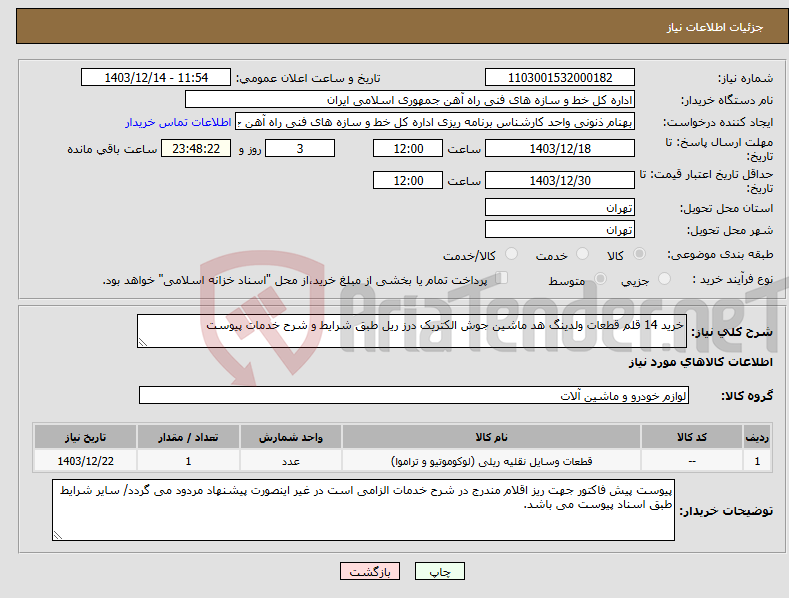Screen dimensions: 789x598
Task: Select the کالا/خدمت radio button
Action: point(511,254)
